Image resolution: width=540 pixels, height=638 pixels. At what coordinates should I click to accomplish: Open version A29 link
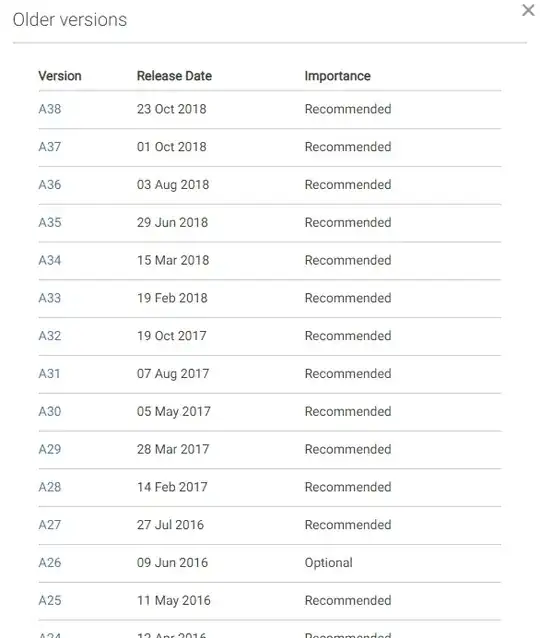[x=50, y=450]
